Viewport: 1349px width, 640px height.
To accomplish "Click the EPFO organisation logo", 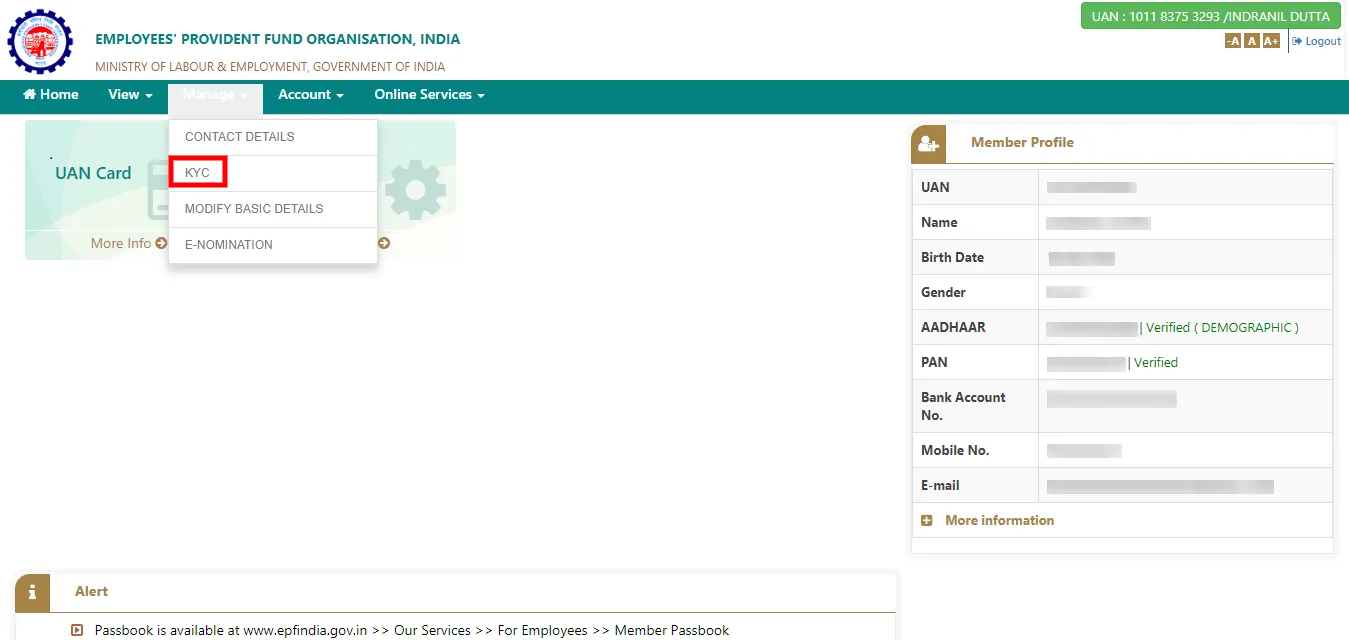I will click(x=41, y=42).
